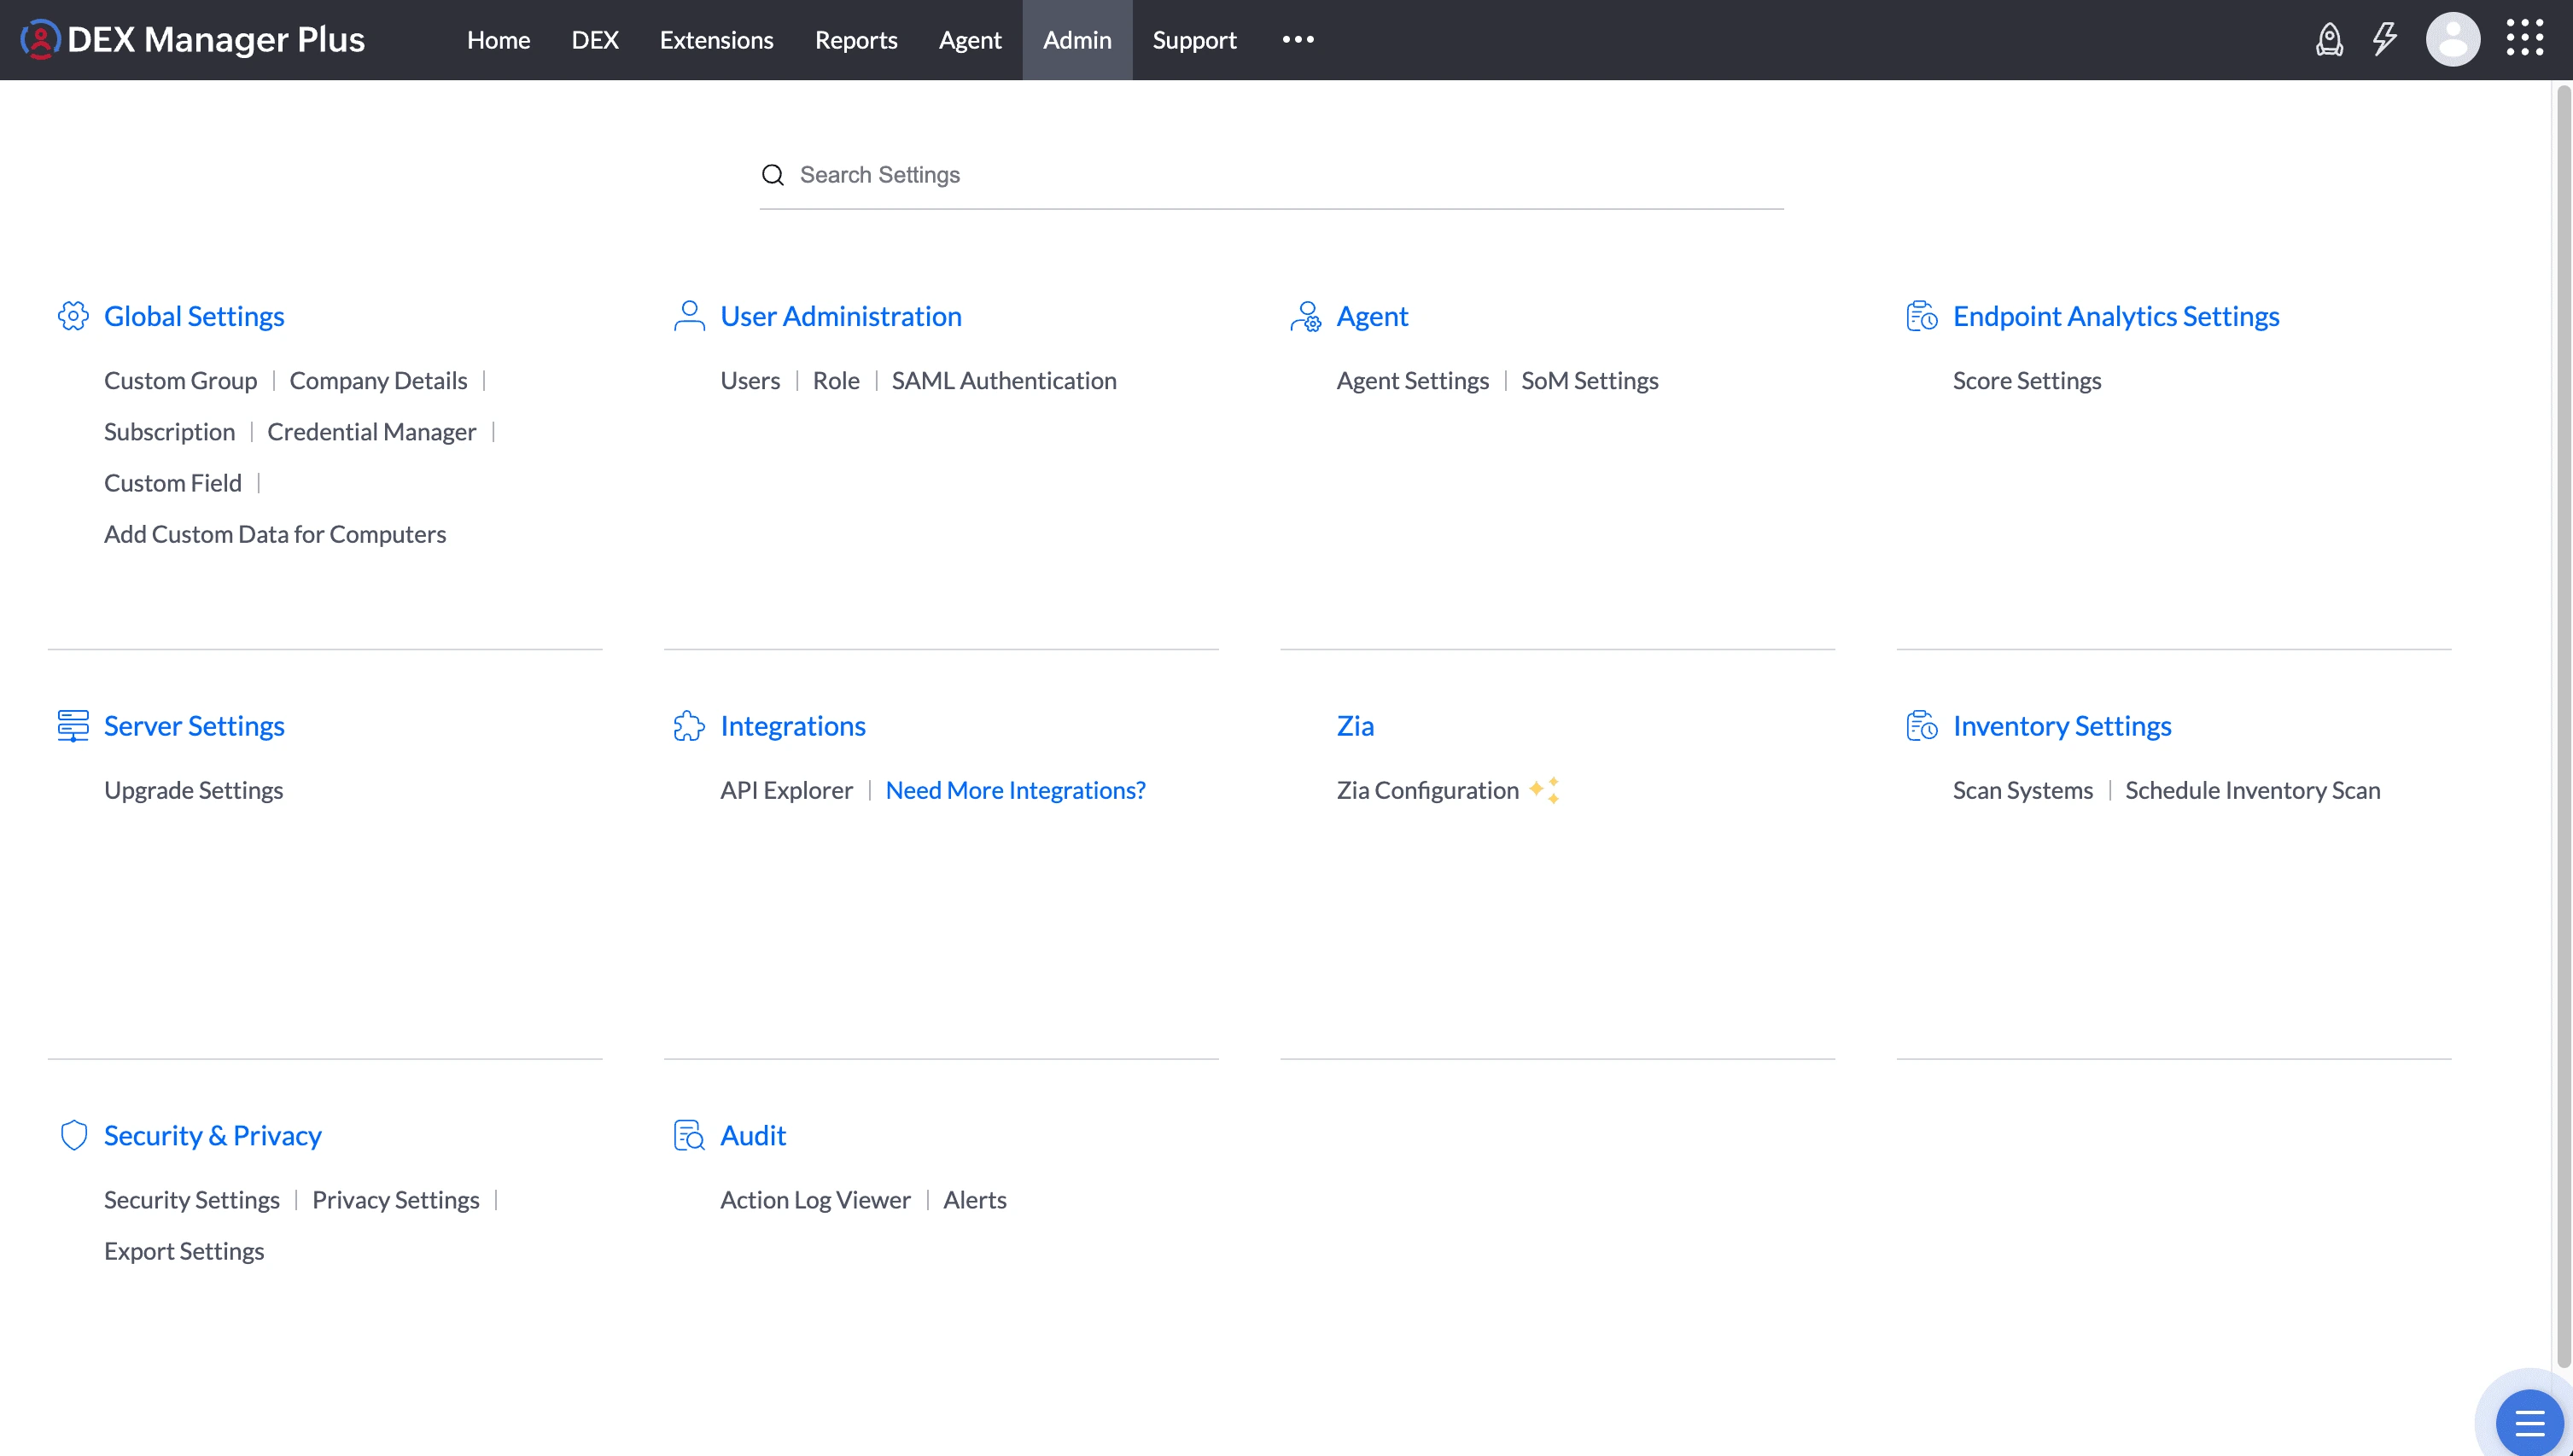Click the Inventory Settings icon
The image size is (2573, 1456).
pos(1921,726)
